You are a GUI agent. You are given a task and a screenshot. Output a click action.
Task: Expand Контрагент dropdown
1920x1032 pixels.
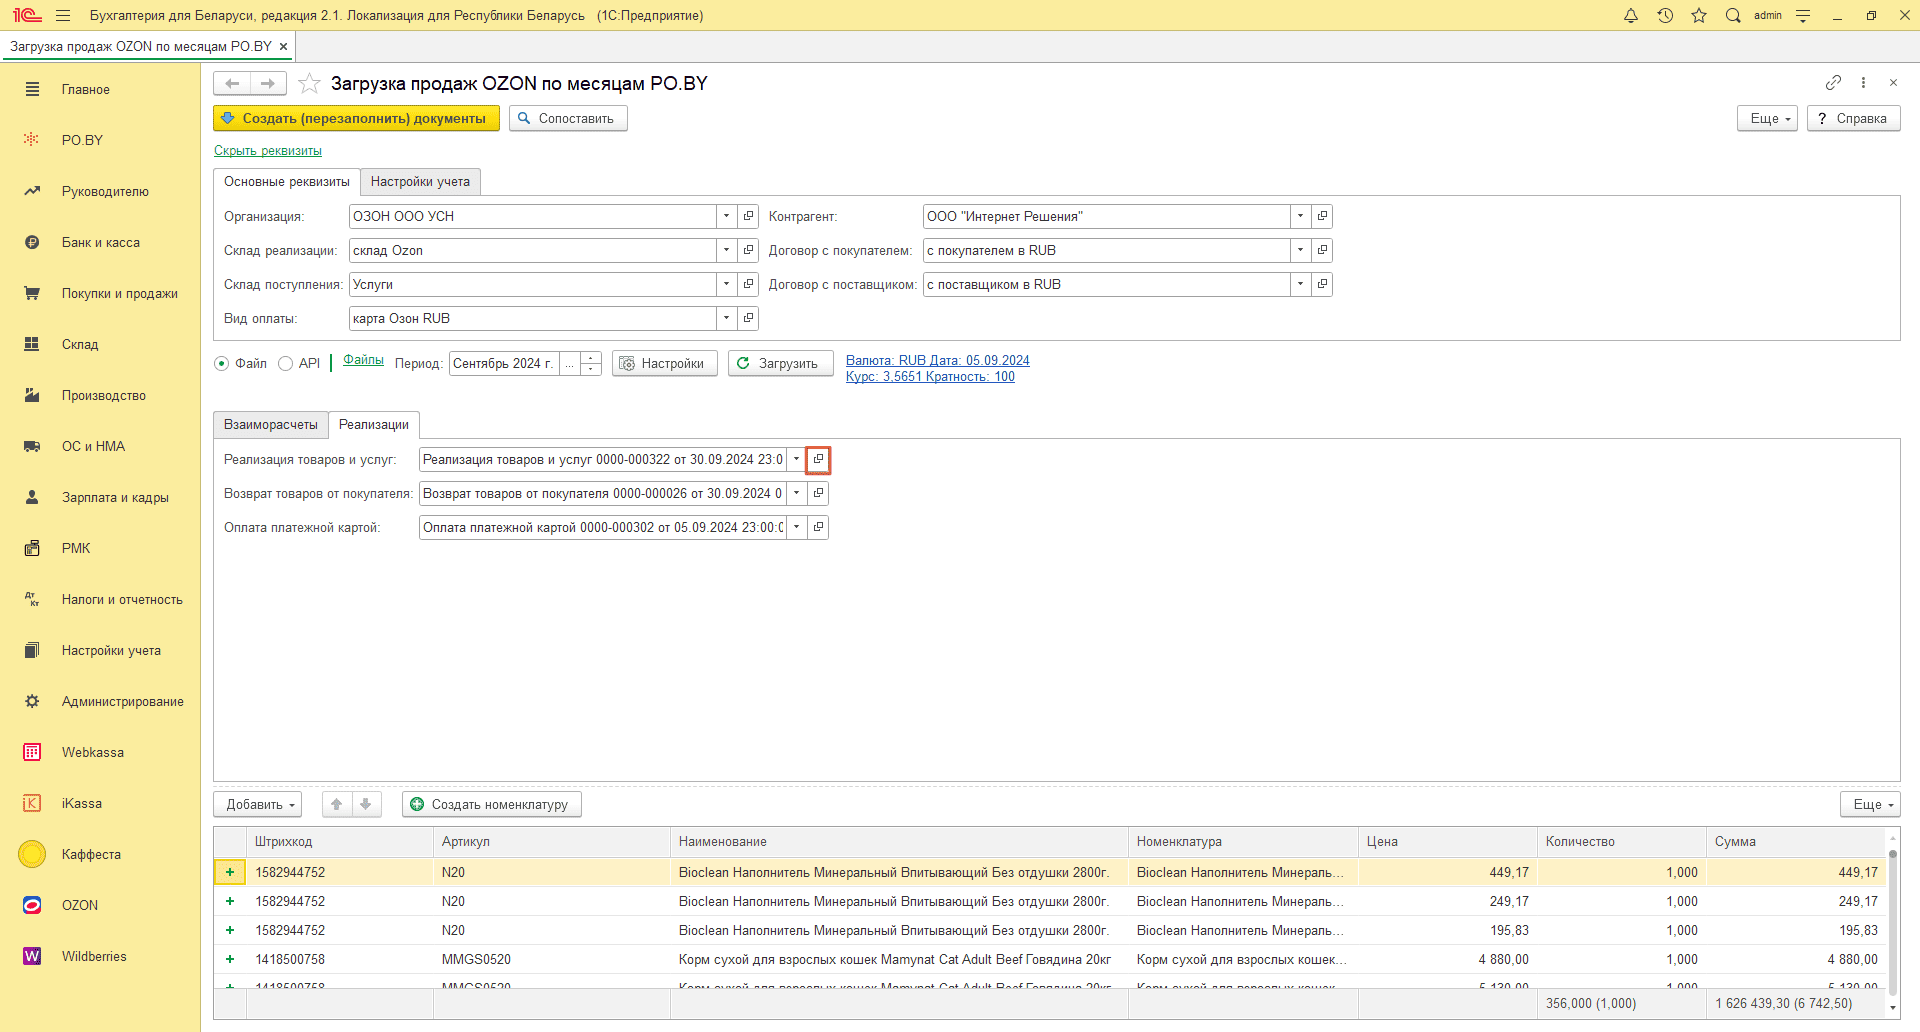(1301, 216)
